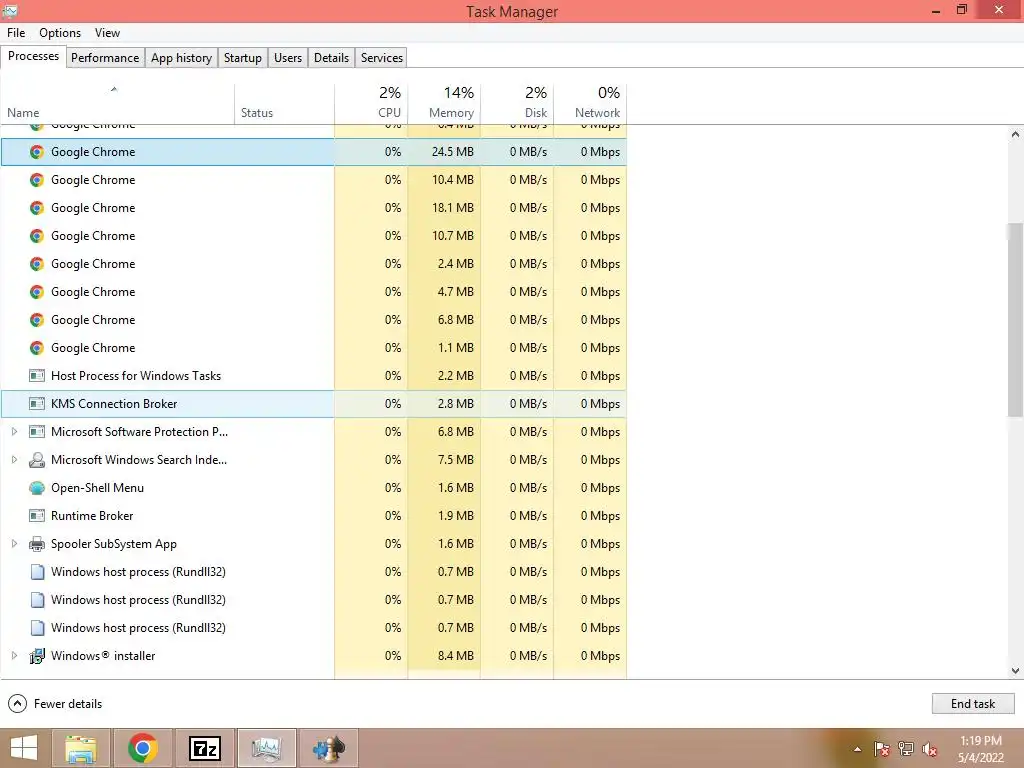1024x768 pixels.
Task: Click the scrollbar up arrow
Action: 1015,135
